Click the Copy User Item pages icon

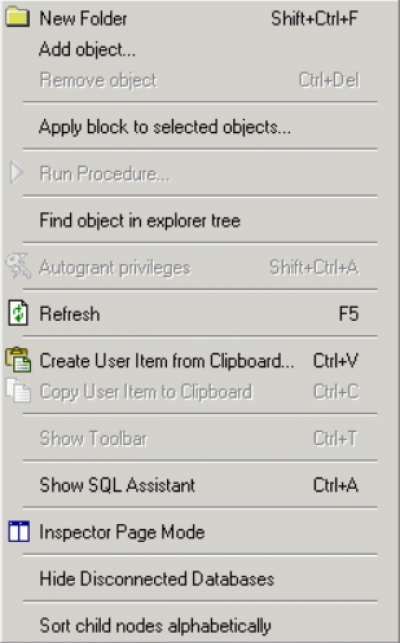18,391
